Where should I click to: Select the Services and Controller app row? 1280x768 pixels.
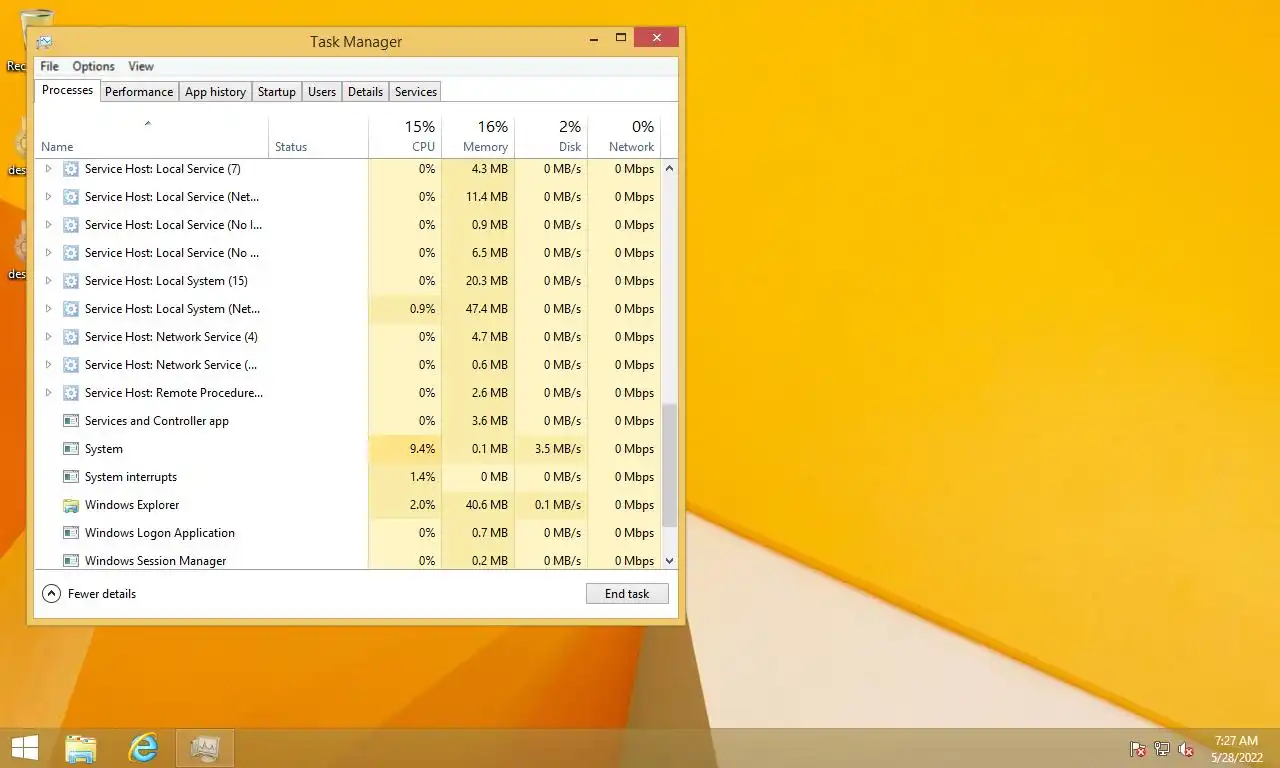coord(348,421)
